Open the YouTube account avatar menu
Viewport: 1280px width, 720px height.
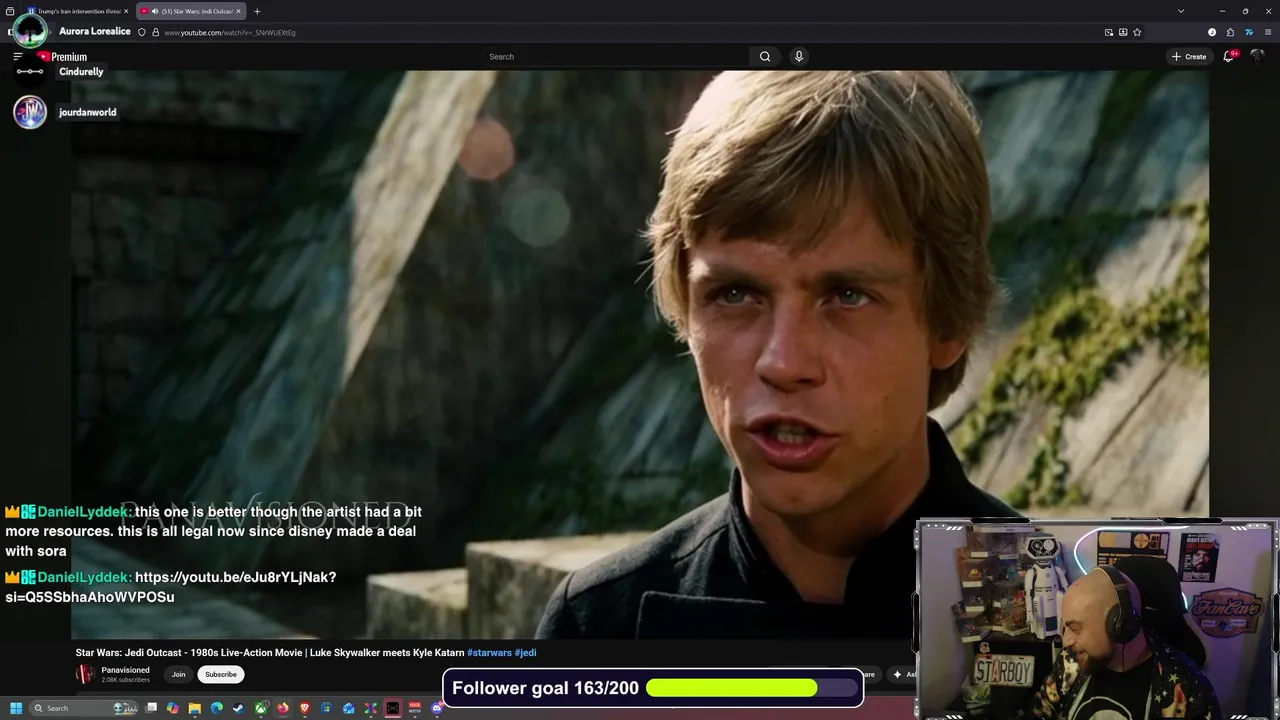point(1258,56)
